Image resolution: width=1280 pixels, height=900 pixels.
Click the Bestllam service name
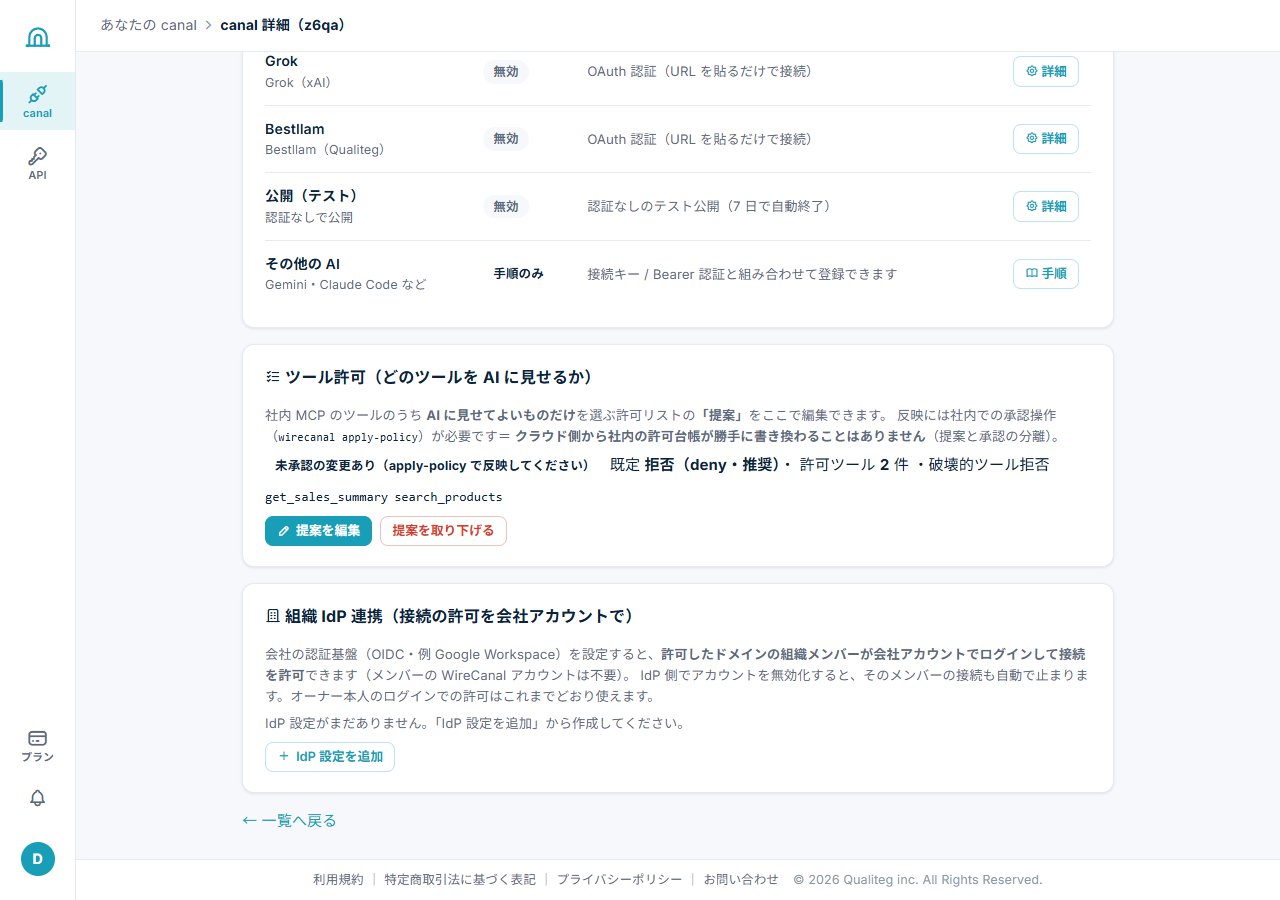(295, 129)
